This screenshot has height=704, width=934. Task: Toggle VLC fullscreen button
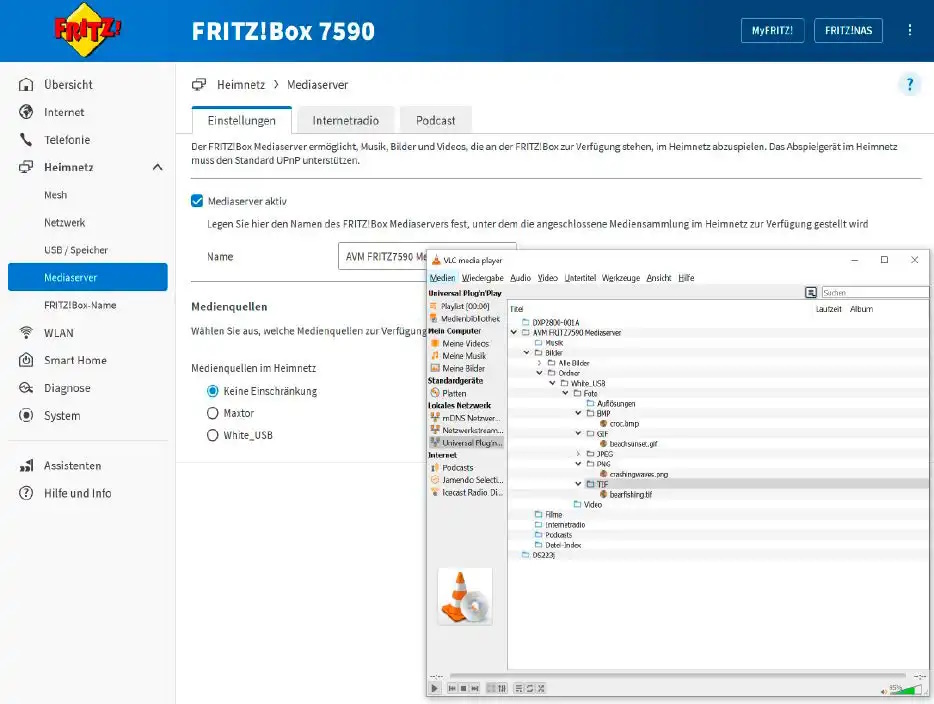coord(491,689)
